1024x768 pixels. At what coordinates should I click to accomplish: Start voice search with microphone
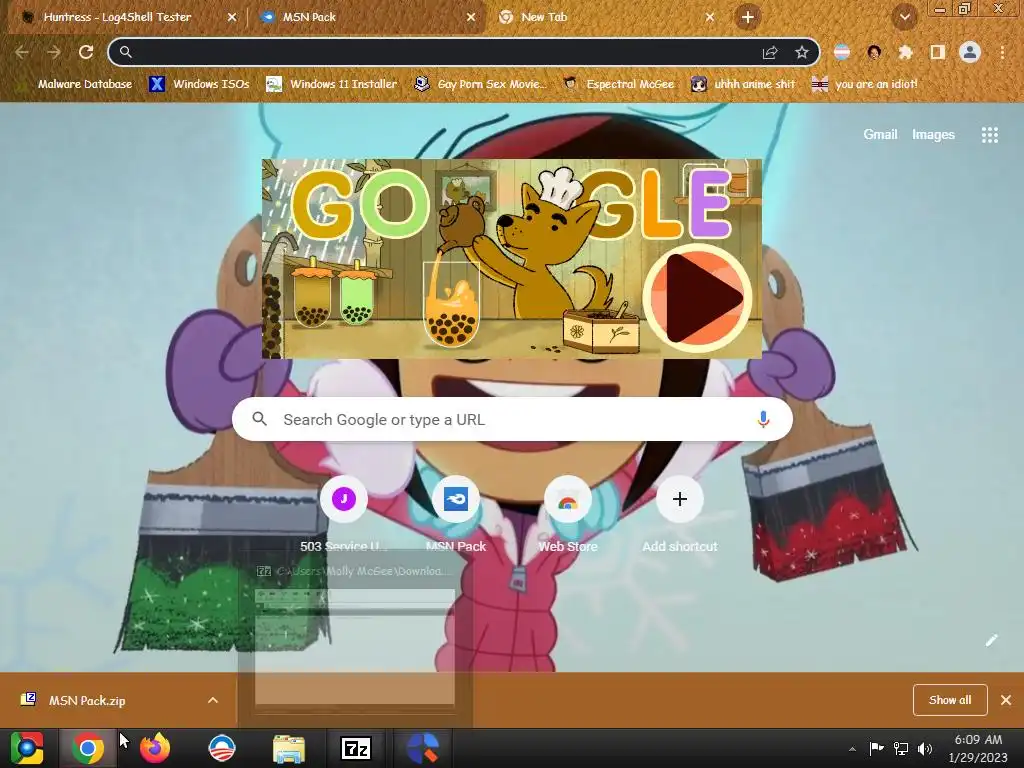pyautogui.click(x=763, y=419)
